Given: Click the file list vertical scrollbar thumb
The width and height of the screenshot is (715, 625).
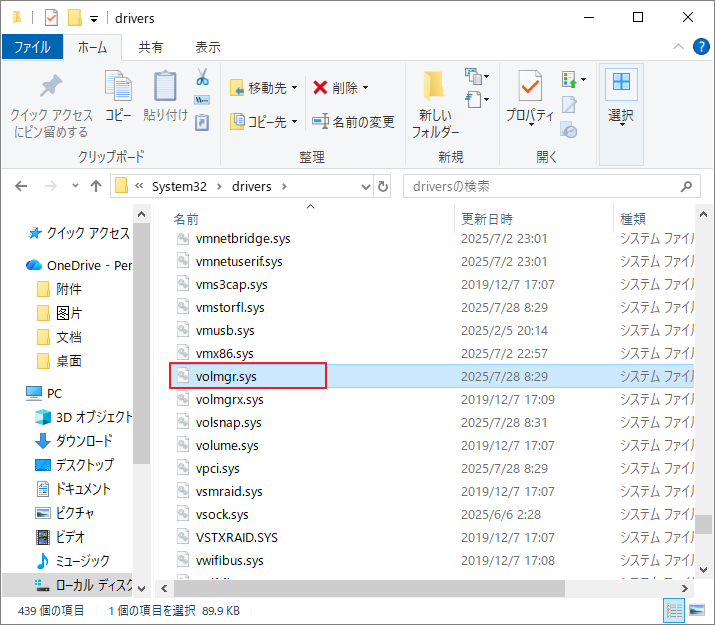Looking at the screenshot, I should 704,524.
